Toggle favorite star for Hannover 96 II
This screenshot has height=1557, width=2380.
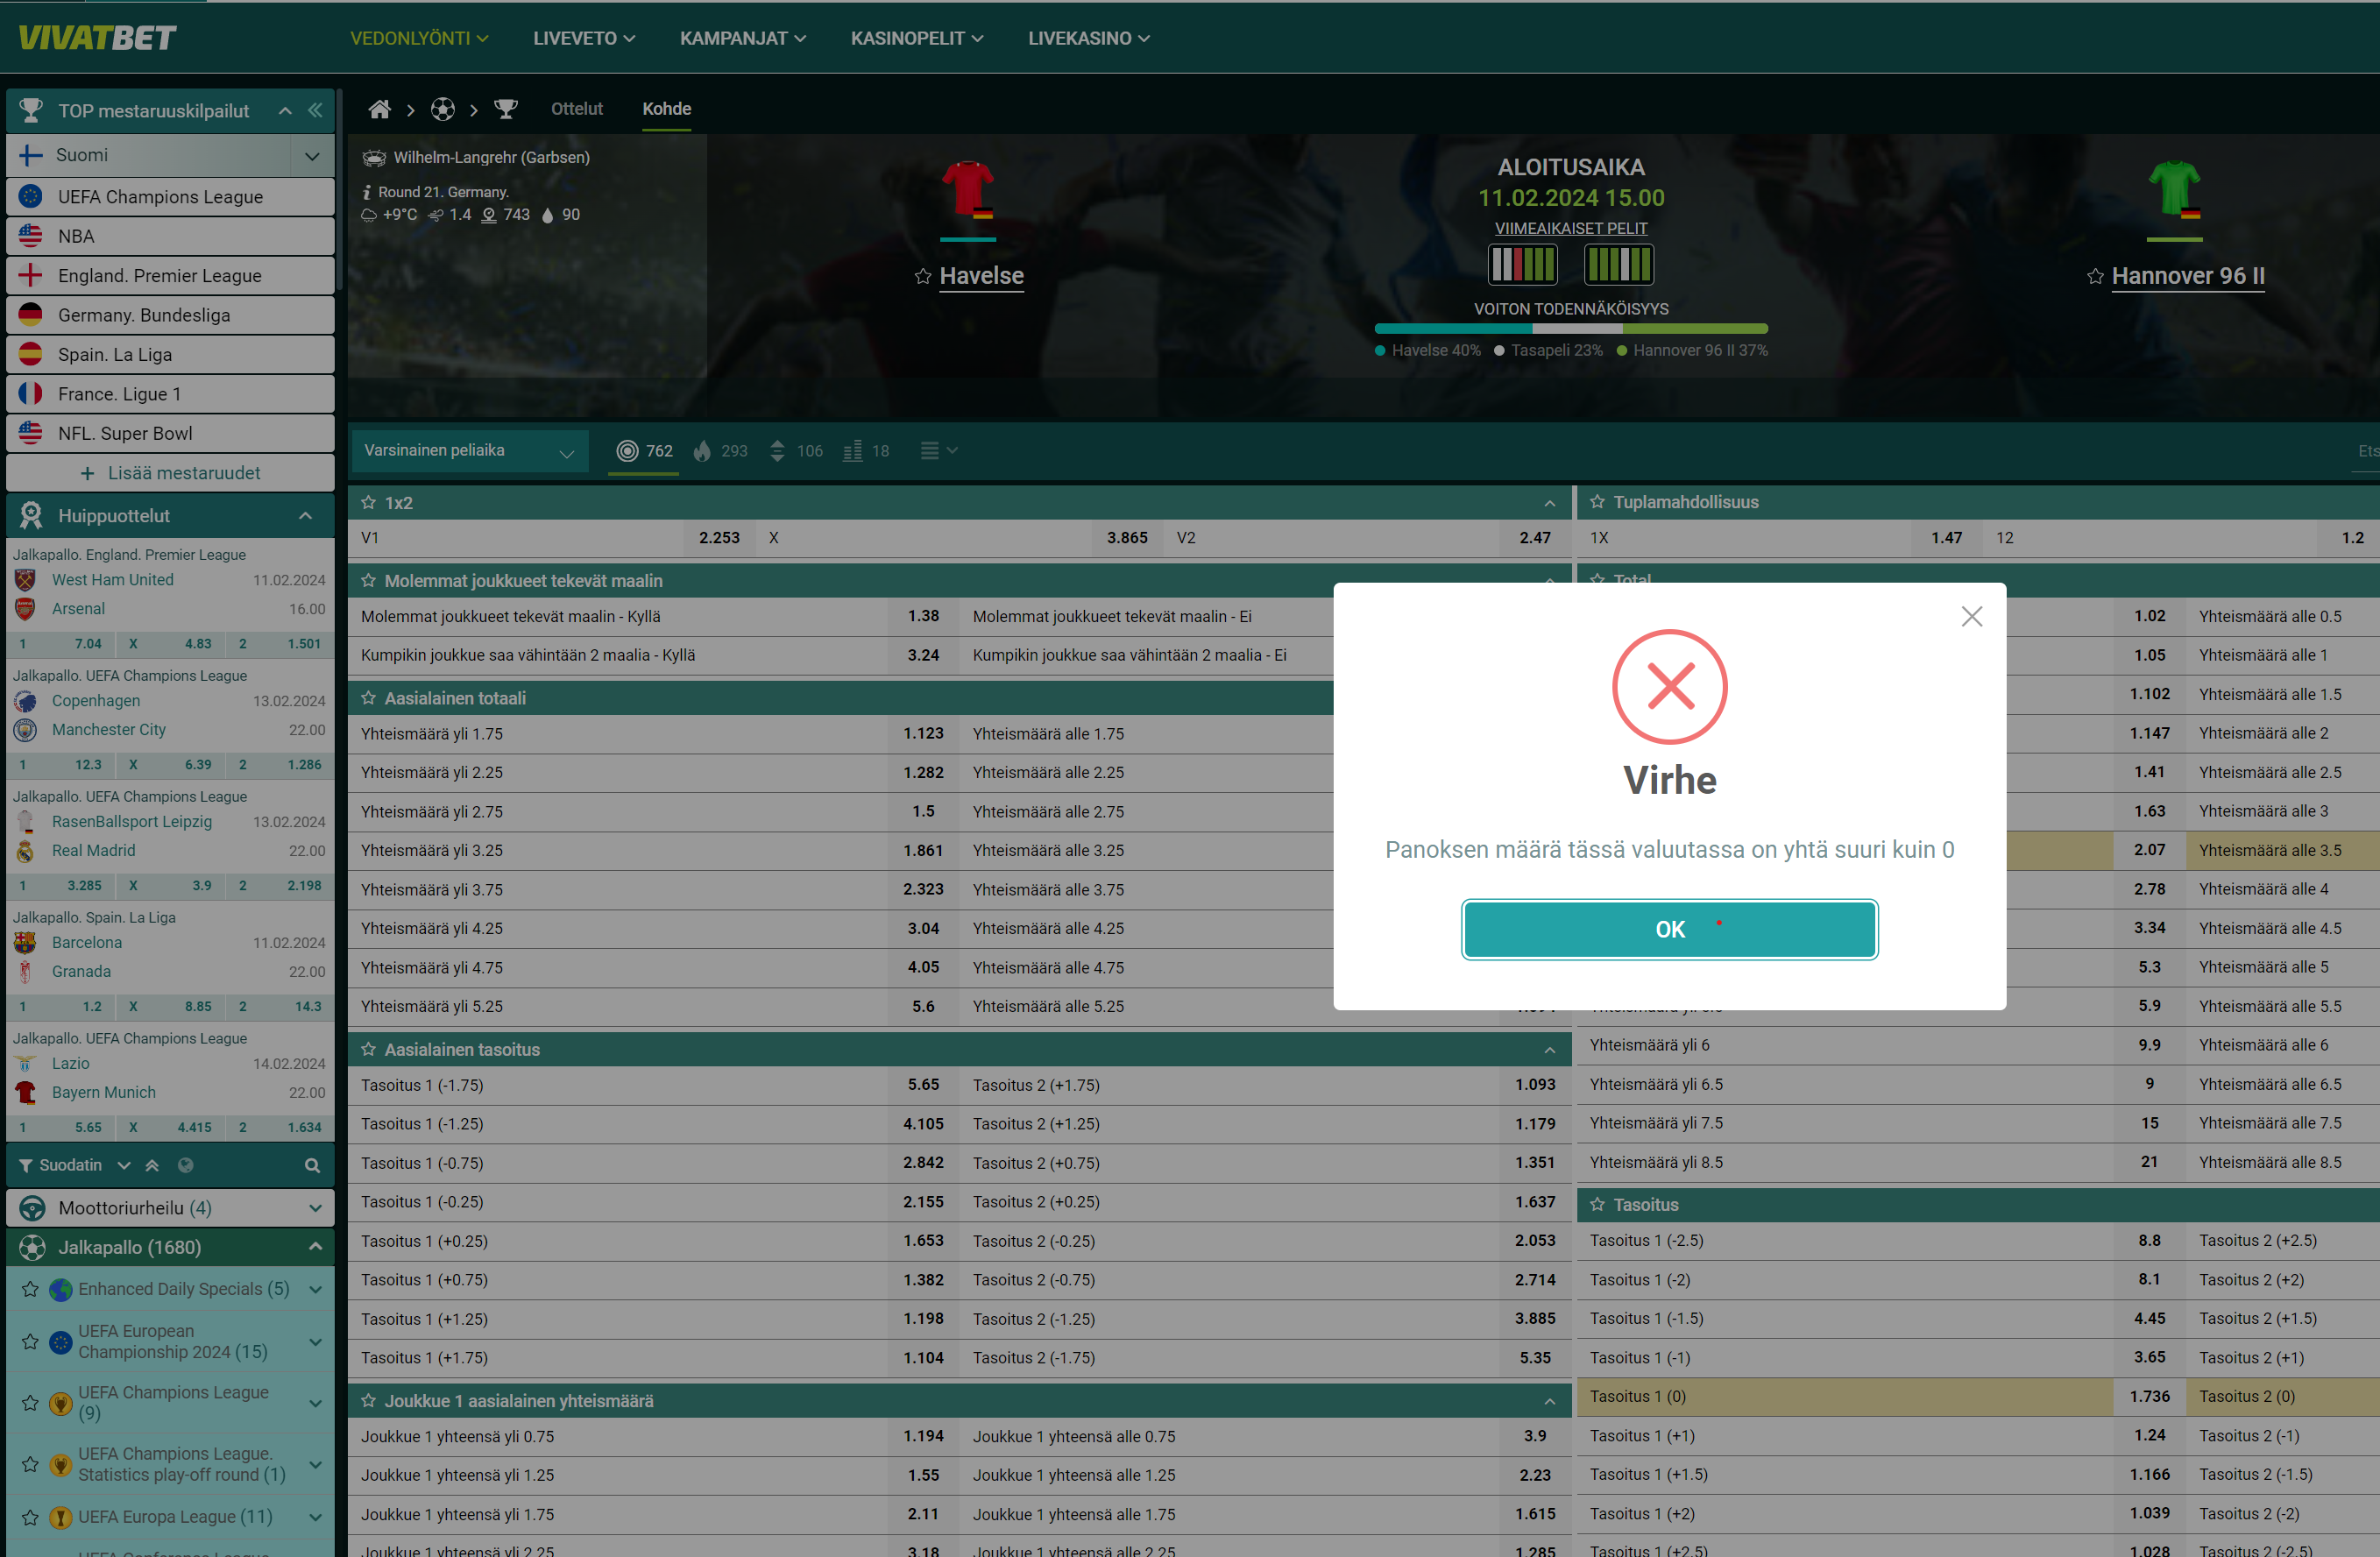2095,276
